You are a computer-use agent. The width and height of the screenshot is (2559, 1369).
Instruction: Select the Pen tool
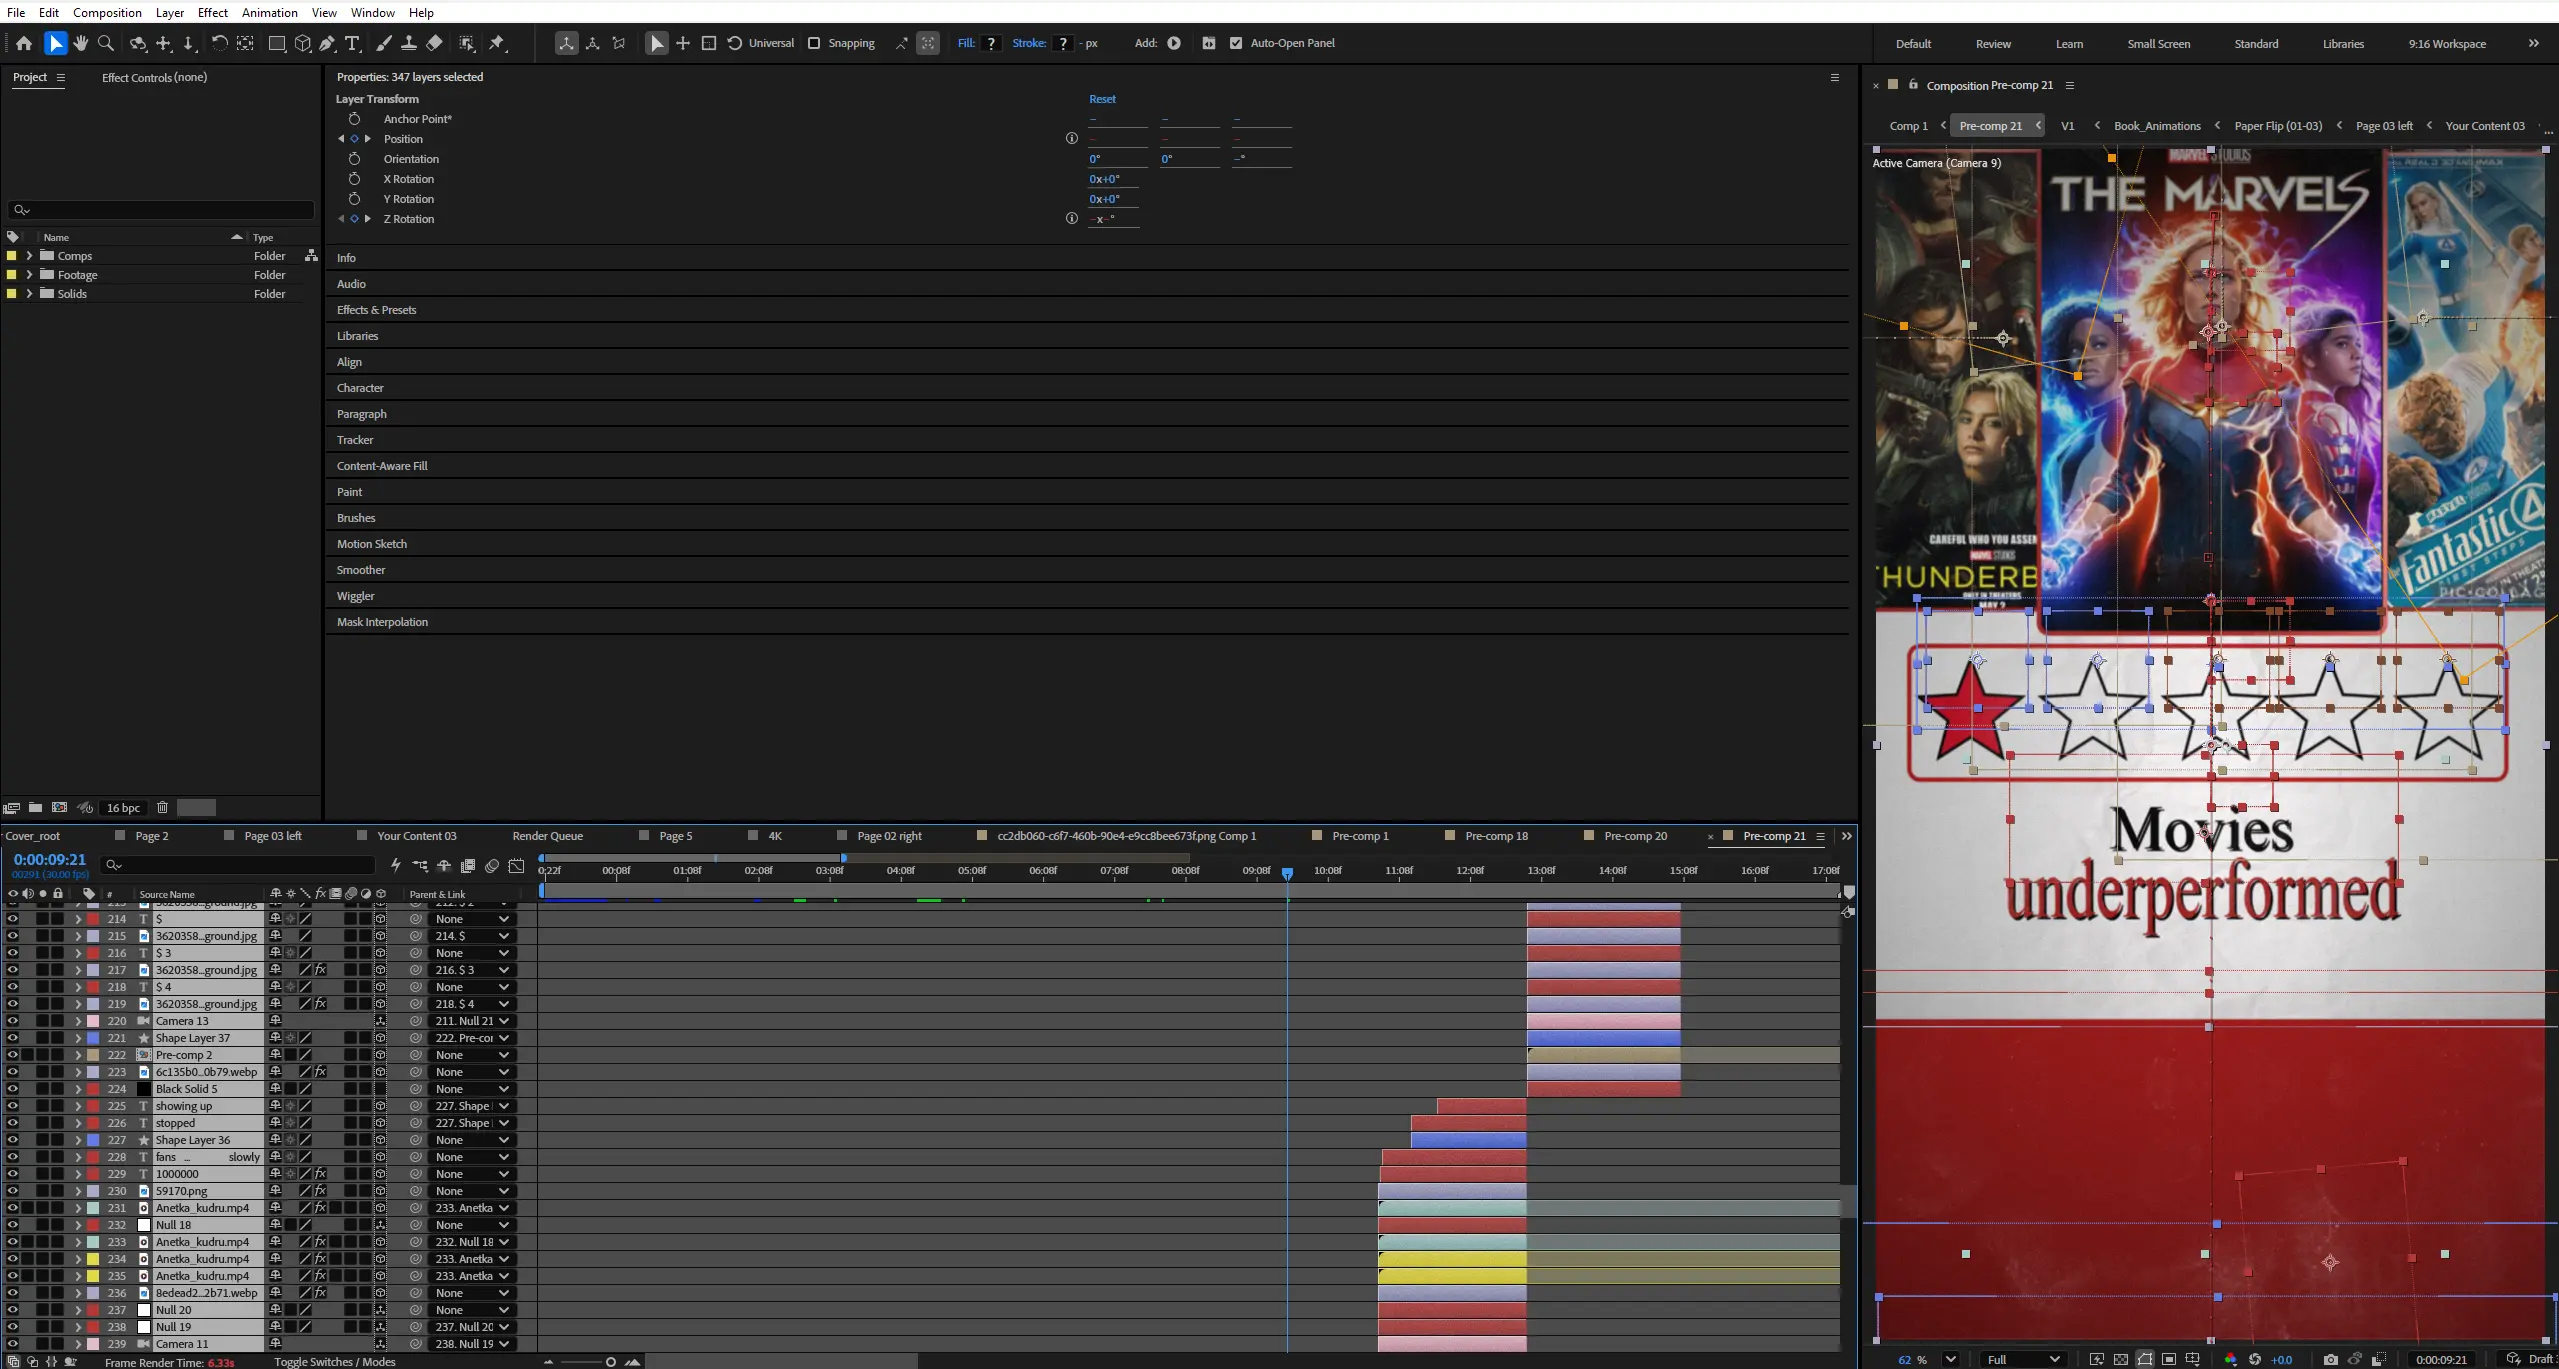point(328,43)
